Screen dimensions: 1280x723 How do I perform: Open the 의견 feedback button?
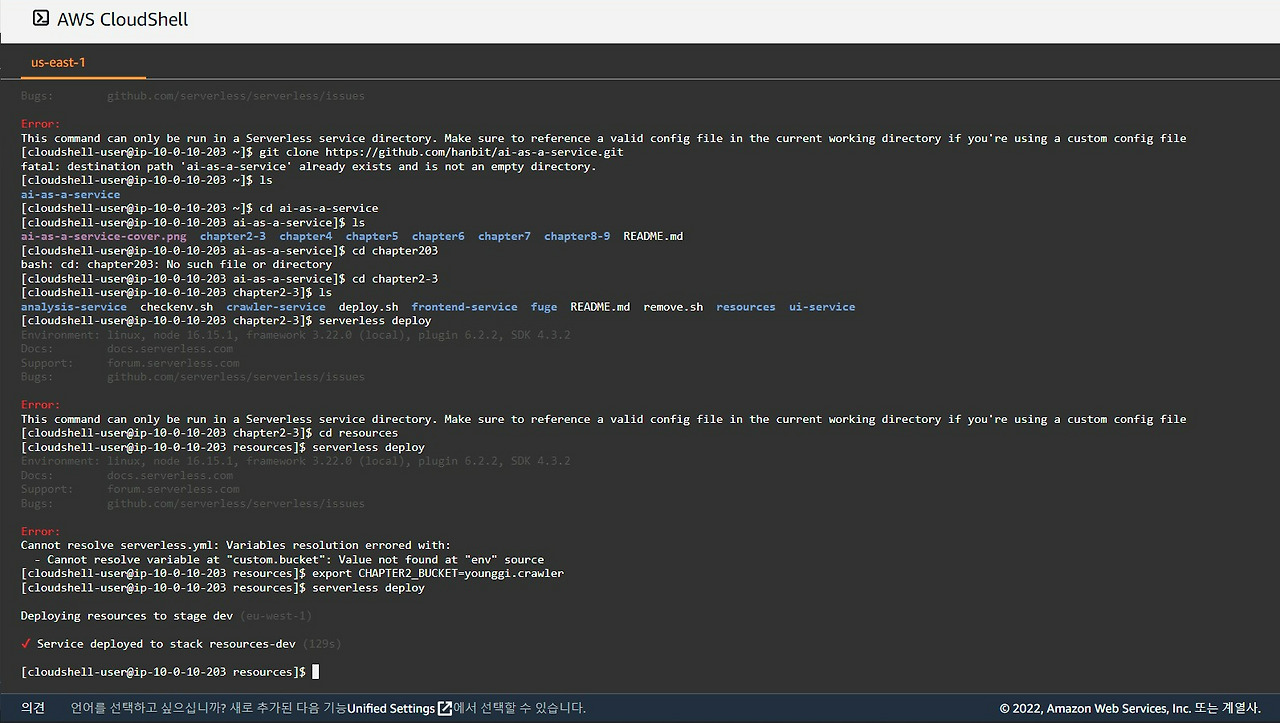click(x=33, y=708)
